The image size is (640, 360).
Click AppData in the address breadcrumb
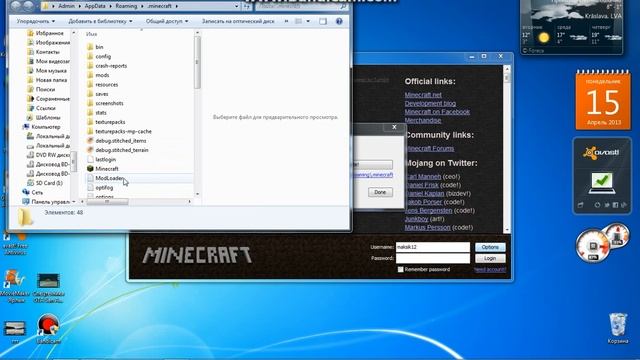click(95, 6)
